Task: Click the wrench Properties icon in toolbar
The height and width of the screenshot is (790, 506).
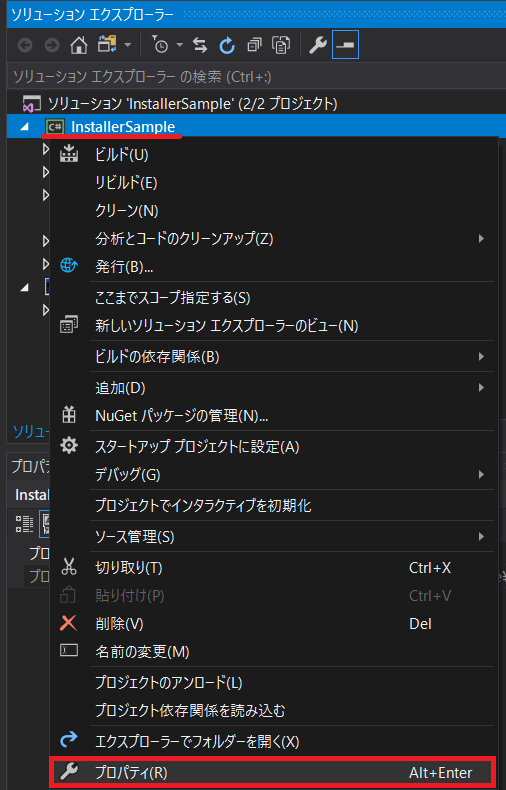Action: 318,45
